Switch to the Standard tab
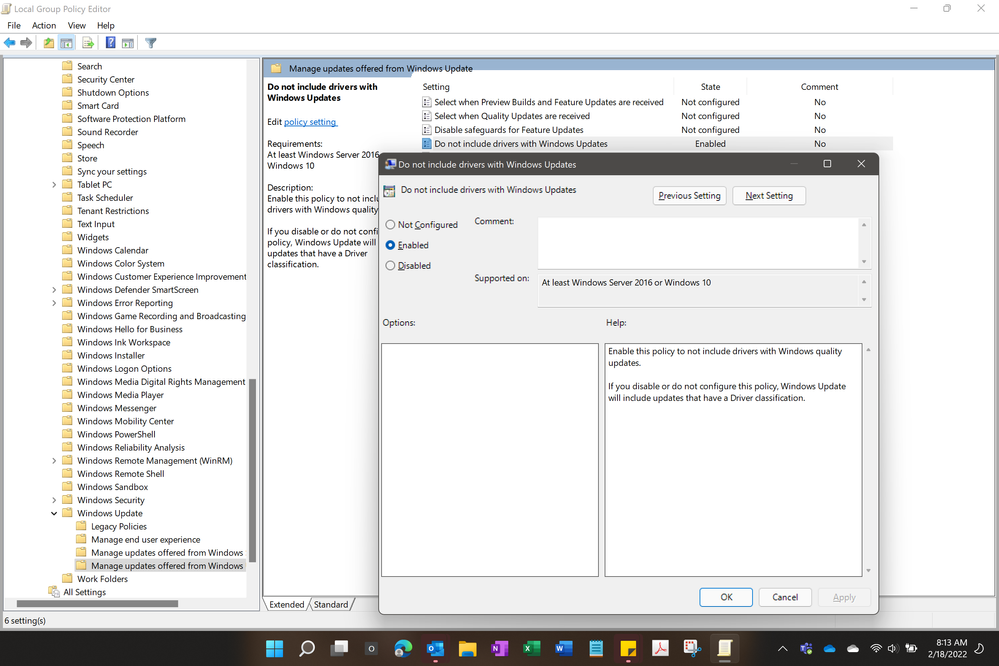 point(331,604)
